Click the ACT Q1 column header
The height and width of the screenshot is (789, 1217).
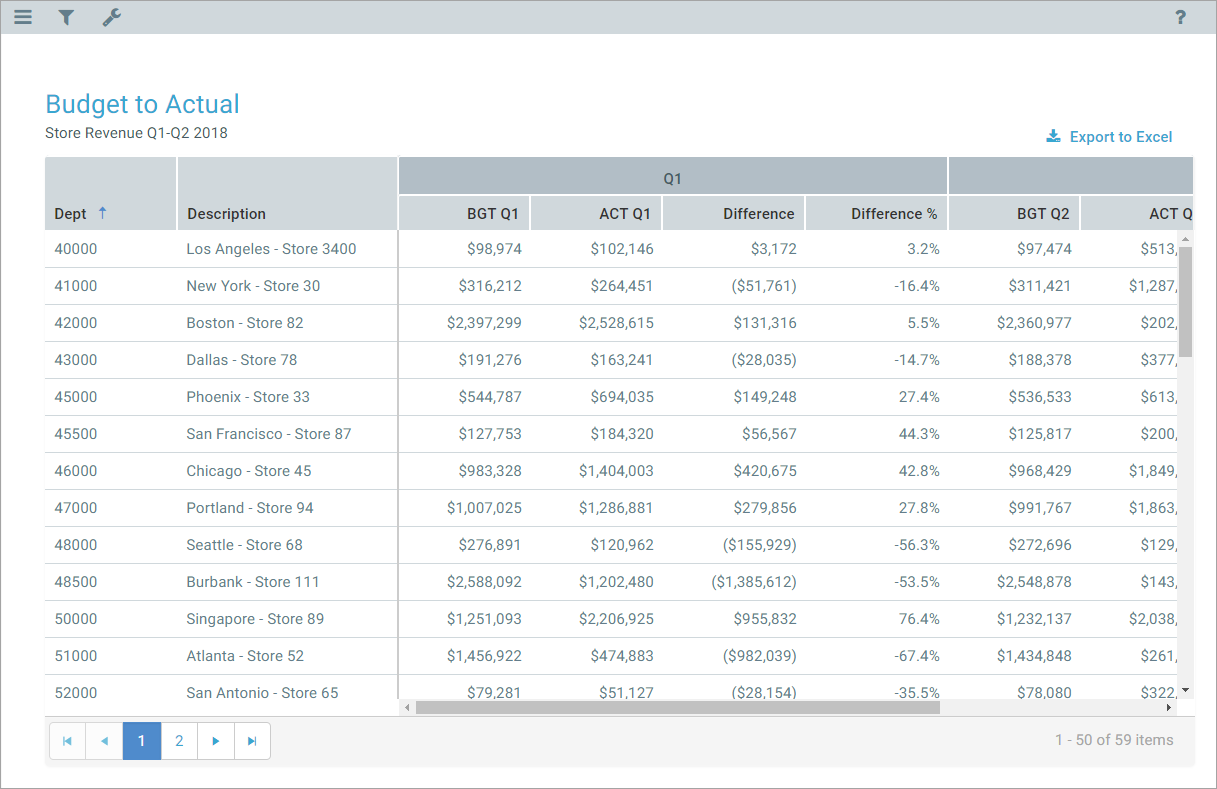625,214
